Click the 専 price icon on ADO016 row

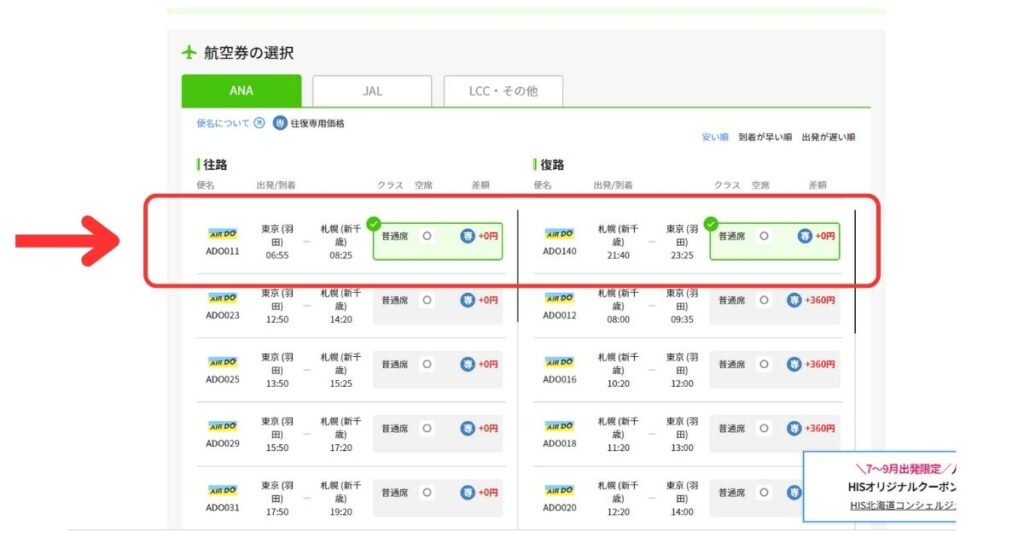pos(793,364)
